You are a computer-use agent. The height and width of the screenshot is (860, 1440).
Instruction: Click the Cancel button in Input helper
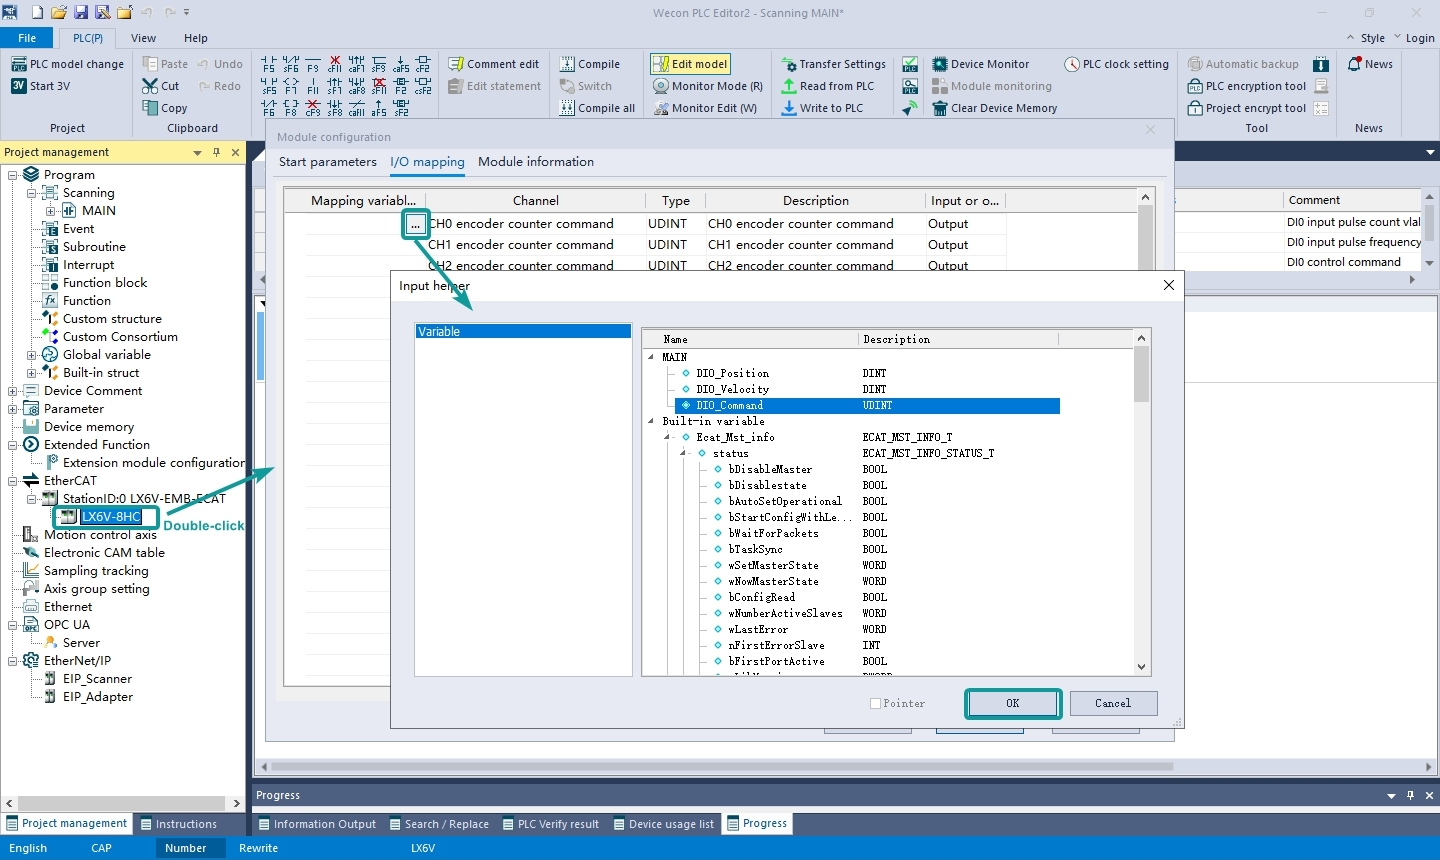[1113, 704]
